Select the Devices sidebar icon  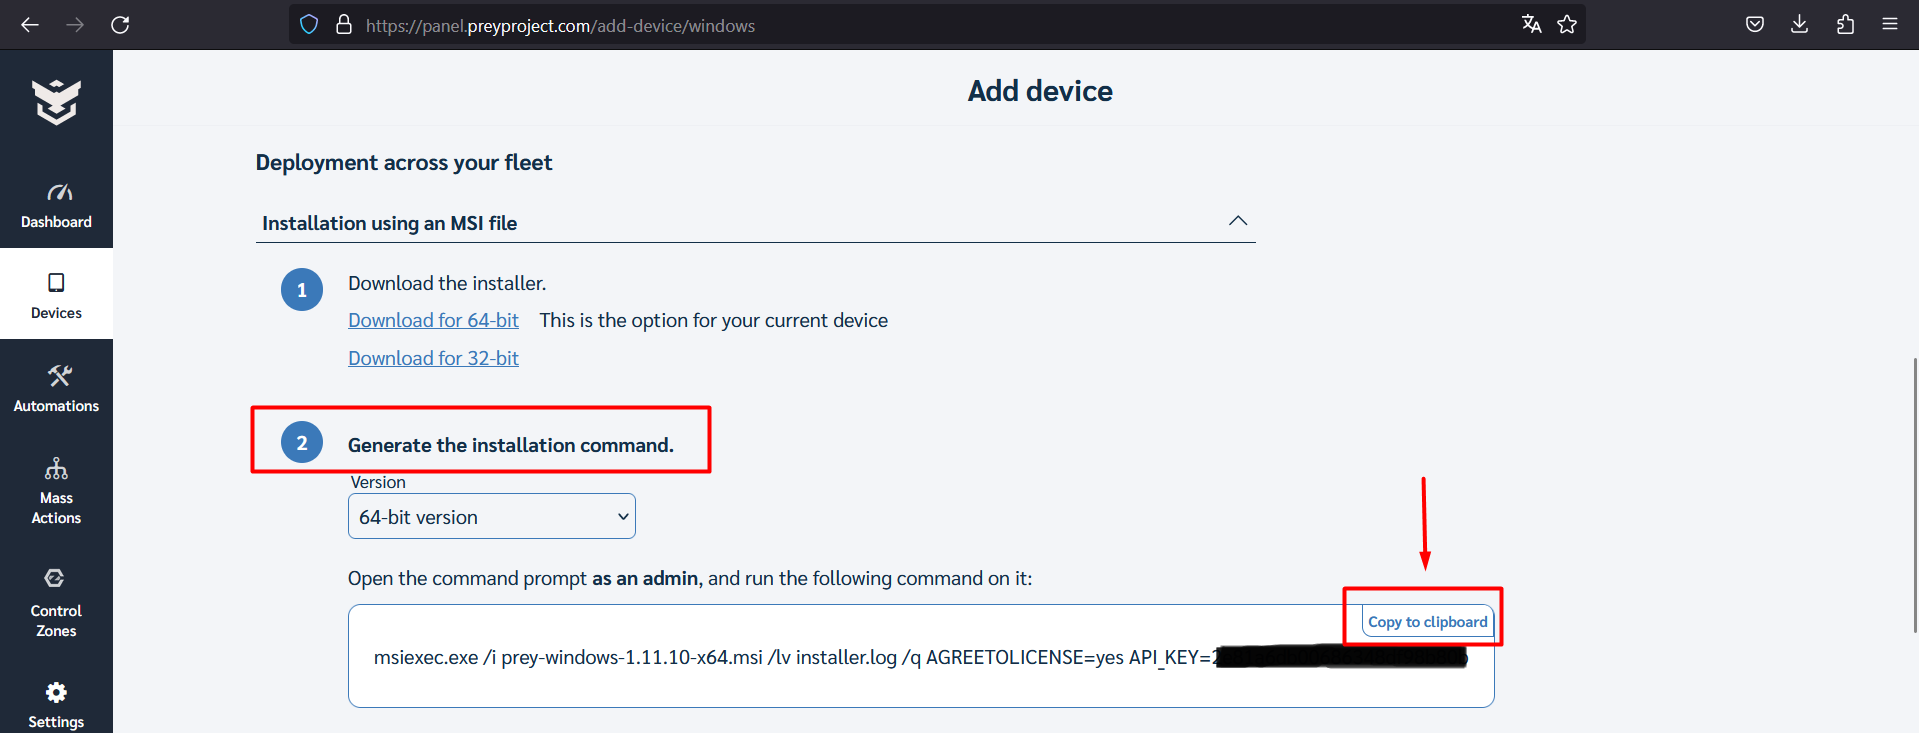[56, 295]
